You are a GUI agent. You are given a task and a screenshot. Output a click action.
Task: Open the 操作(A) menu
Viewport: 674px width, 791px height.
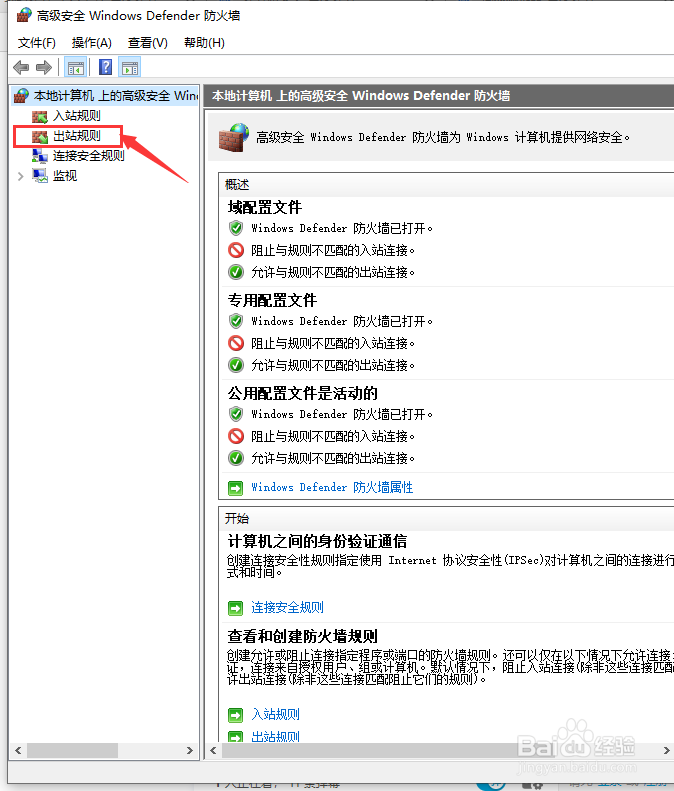click(92, 43)
